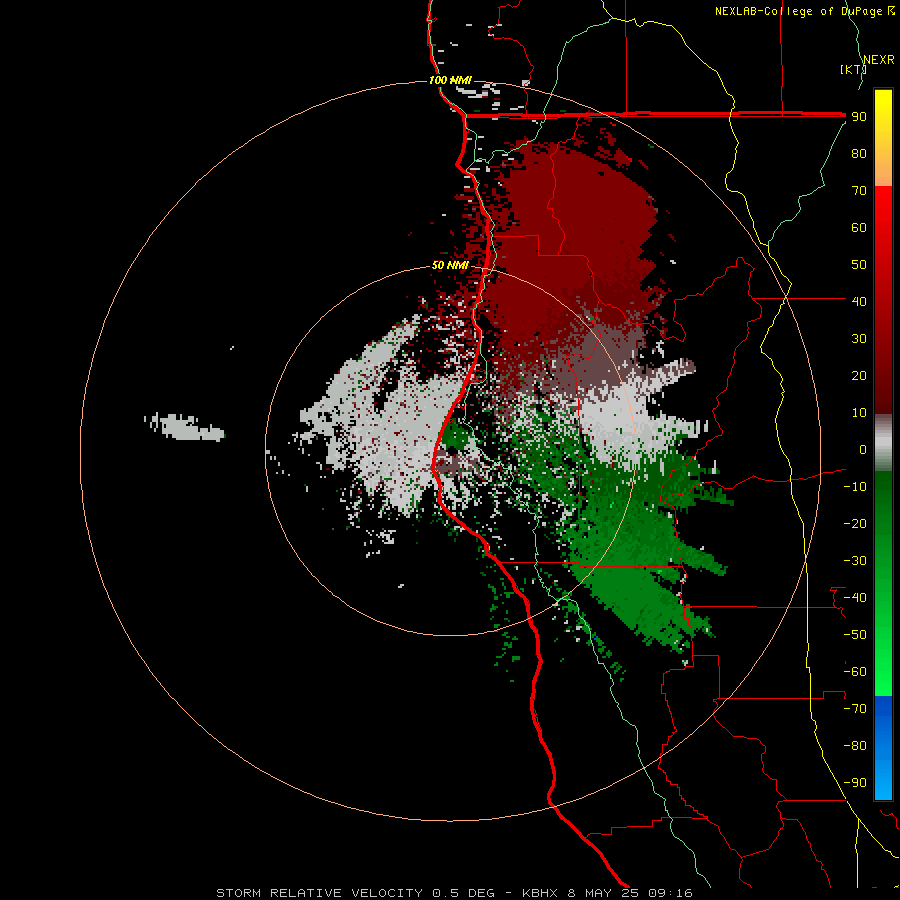Select the -70 scale value
This screenshot has width=900, height=900.
[855, 709]
